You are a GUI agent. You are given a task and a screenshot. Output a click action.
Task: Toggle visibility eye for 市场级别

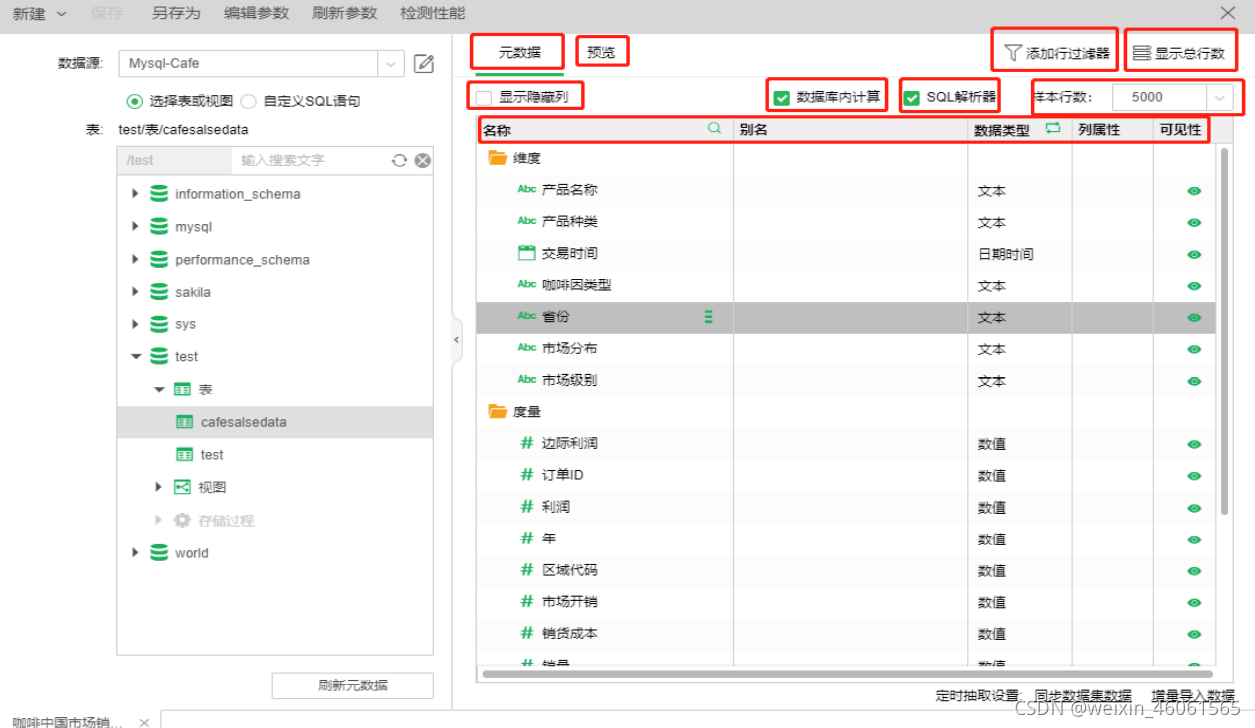1194,381
